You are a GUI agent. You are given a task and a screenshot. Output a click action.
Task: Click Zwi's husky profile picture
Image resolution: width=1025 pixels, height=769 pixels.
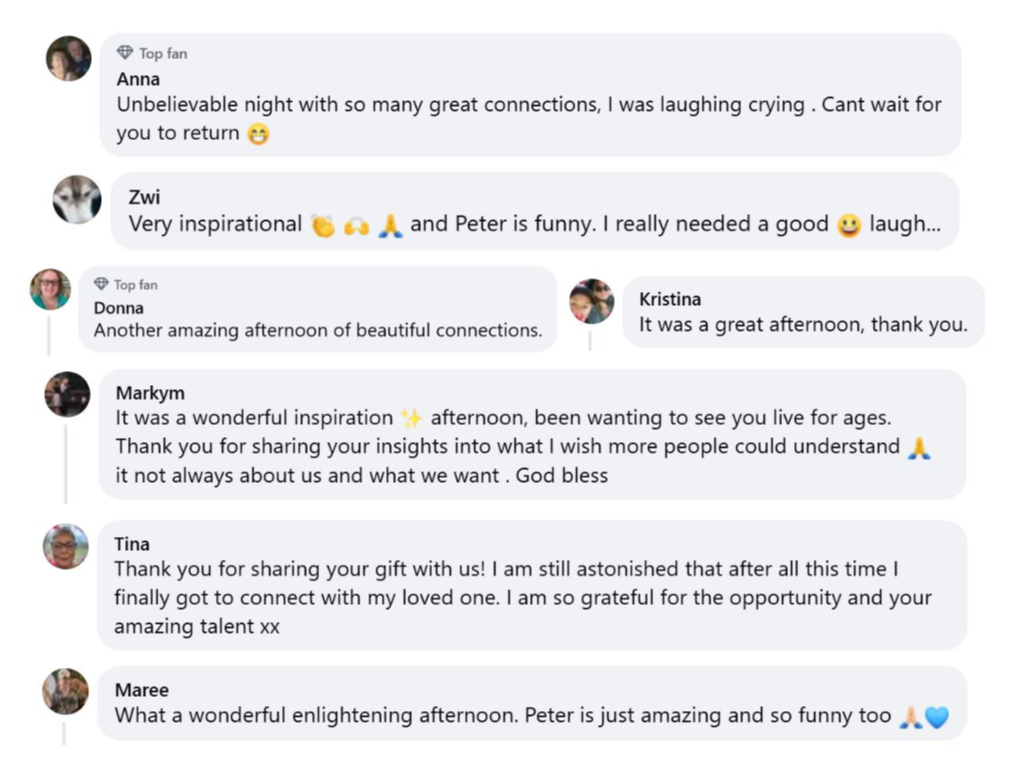click(77, 199)
